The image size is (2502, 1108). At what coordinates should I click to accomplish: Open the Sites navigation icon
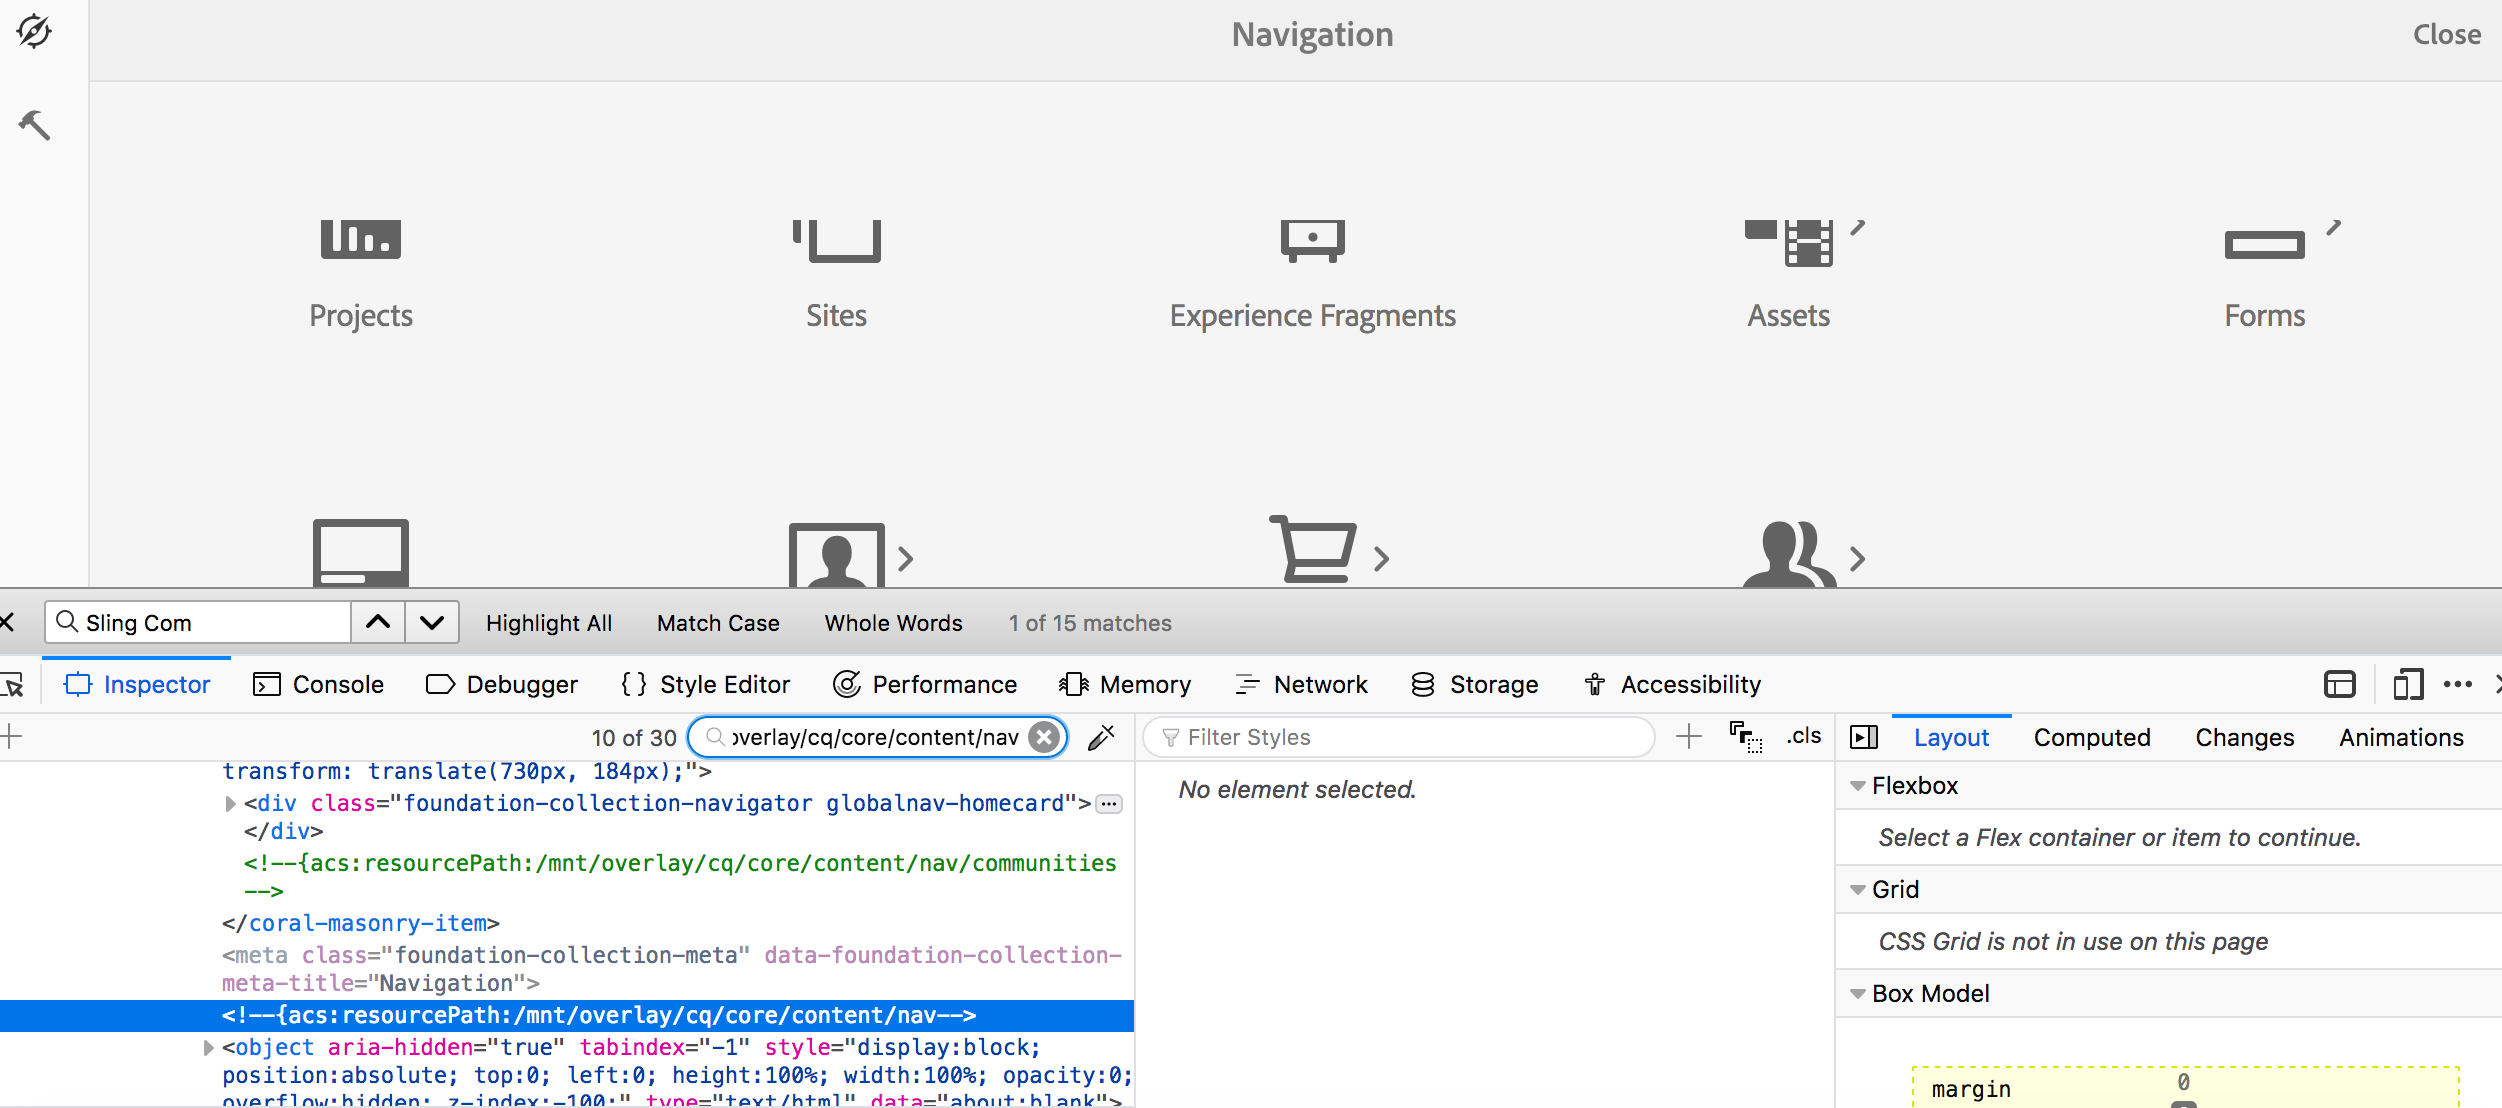click(836, 242)
